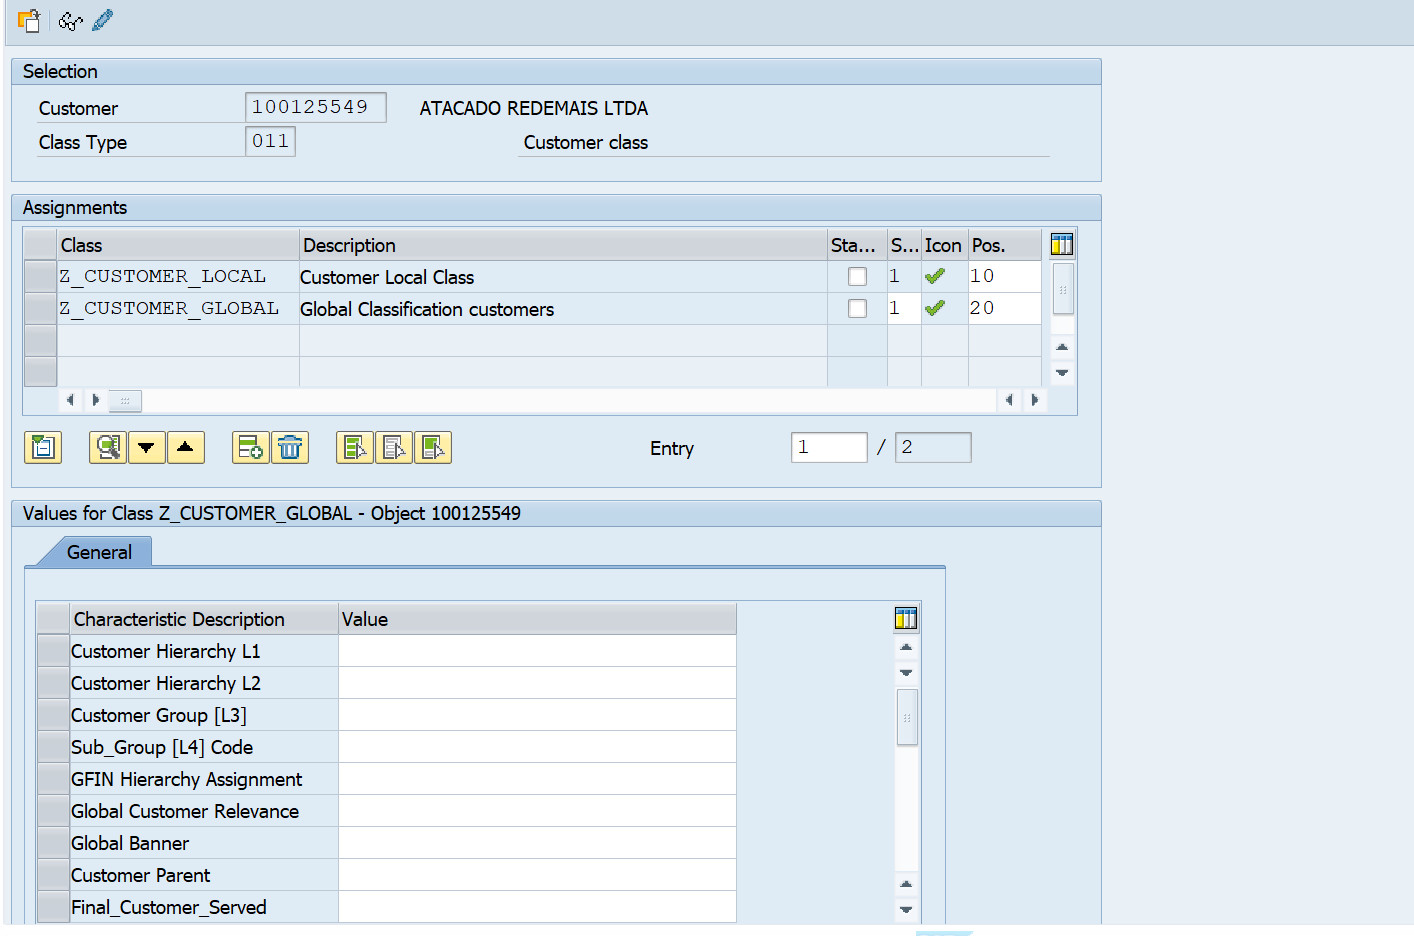Select the Z_CUSTOMER_LOCAL class cell
1414x936 pixels.
click(x=179, y=276)
